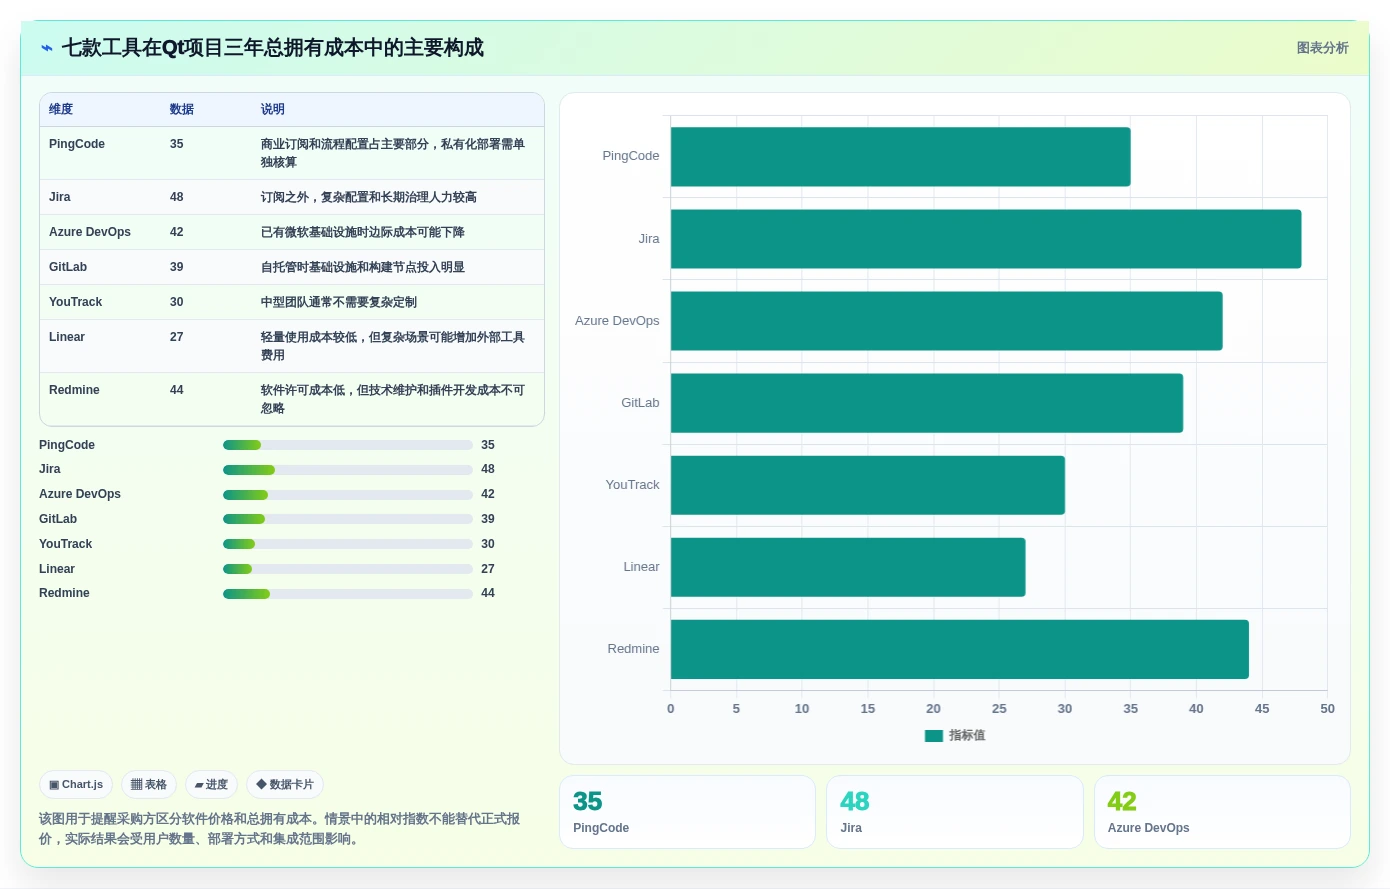Viewport: 1390px width, 889px height.
Task: Click description 自托管时基础设施和构建节点投入明显
Action: tap(363, 267)
